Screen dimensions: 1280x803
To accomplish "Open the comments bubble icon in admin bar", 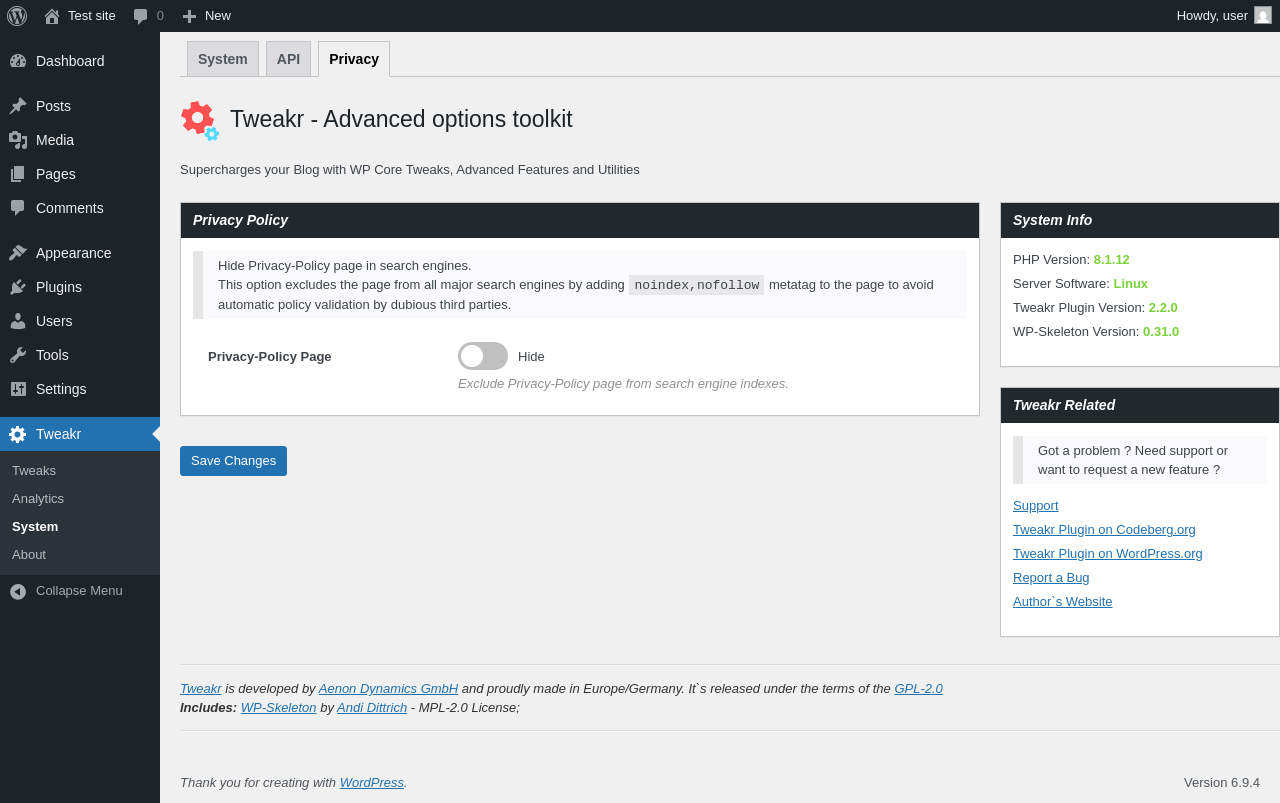I will (x=141, y=16).
